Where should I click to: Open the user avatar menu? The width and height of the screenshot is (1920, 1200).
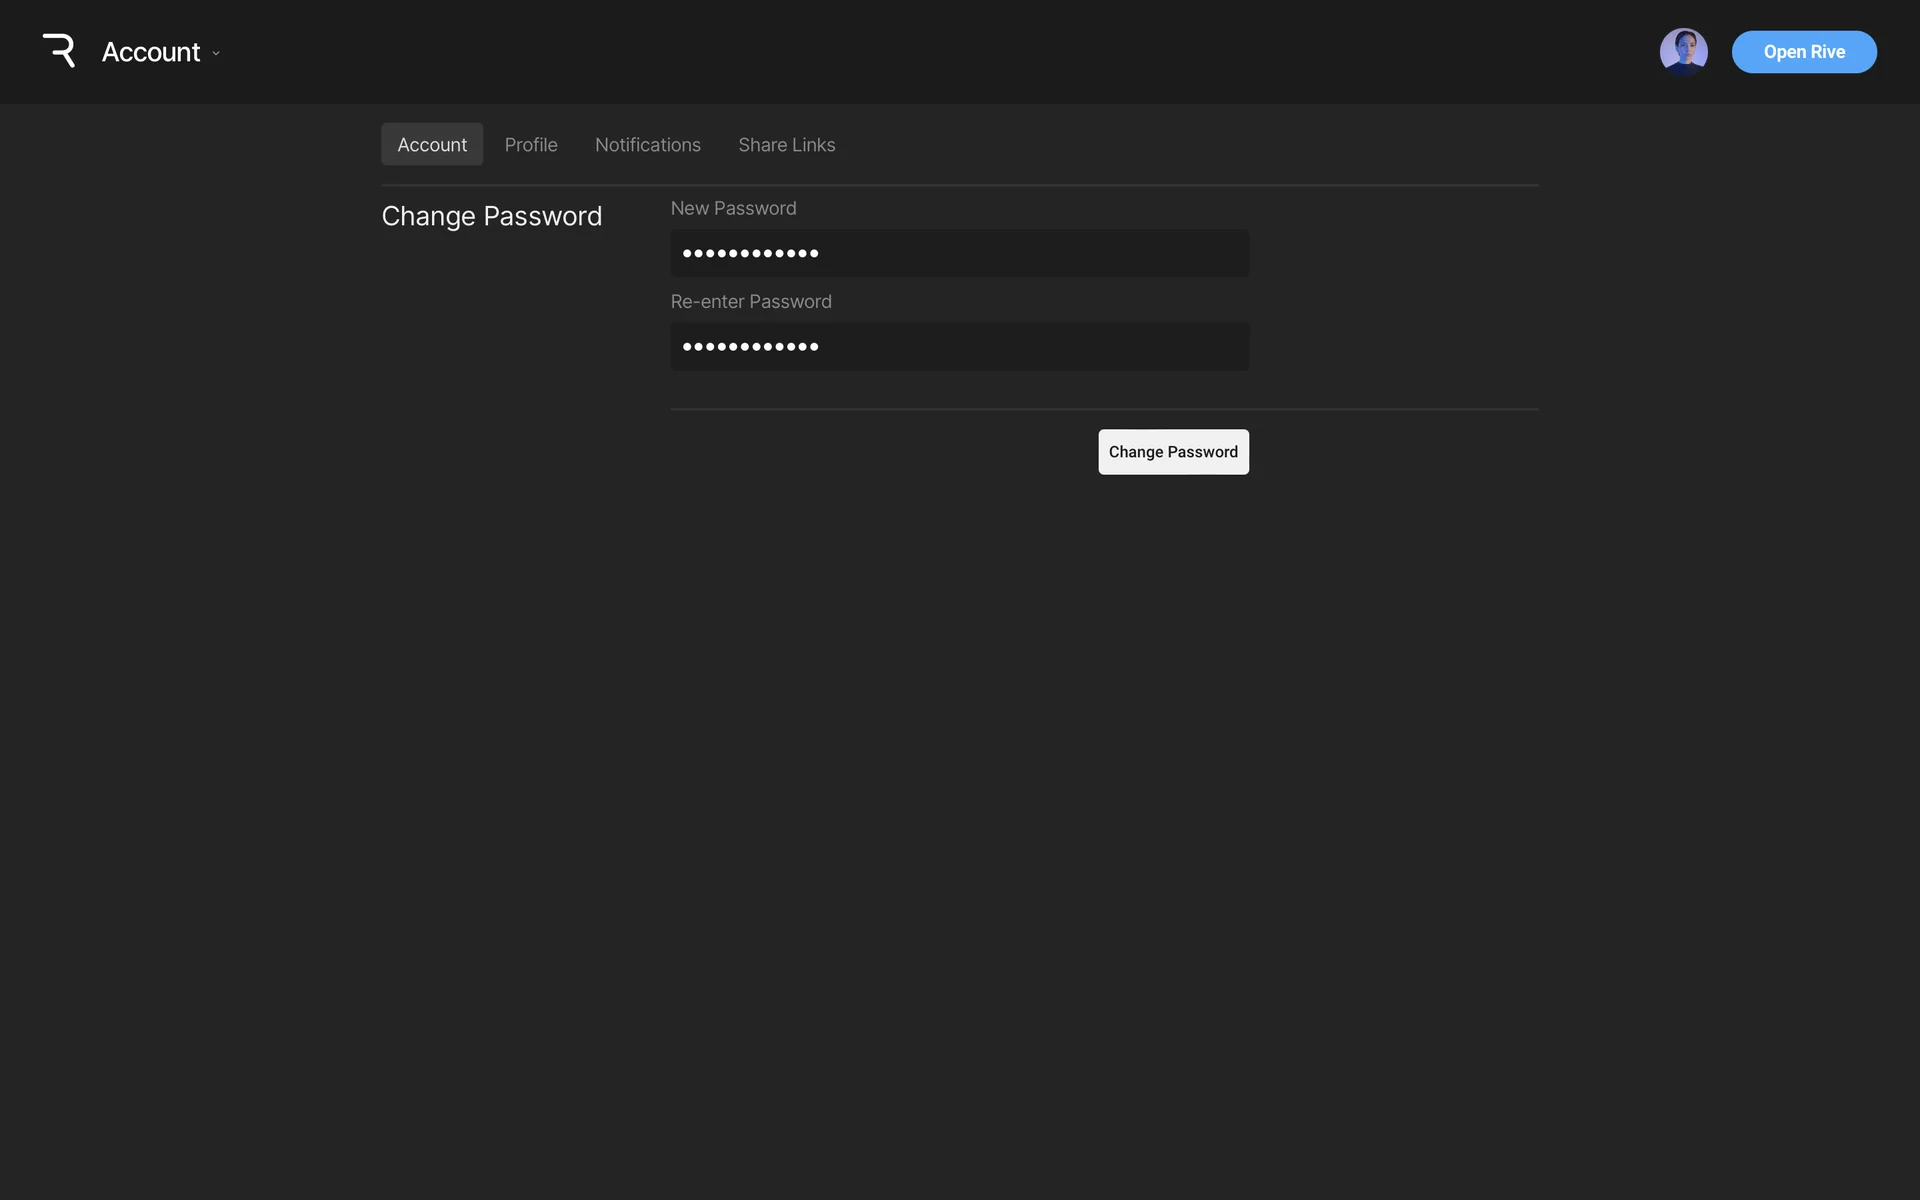click(x=1683, y=51)
